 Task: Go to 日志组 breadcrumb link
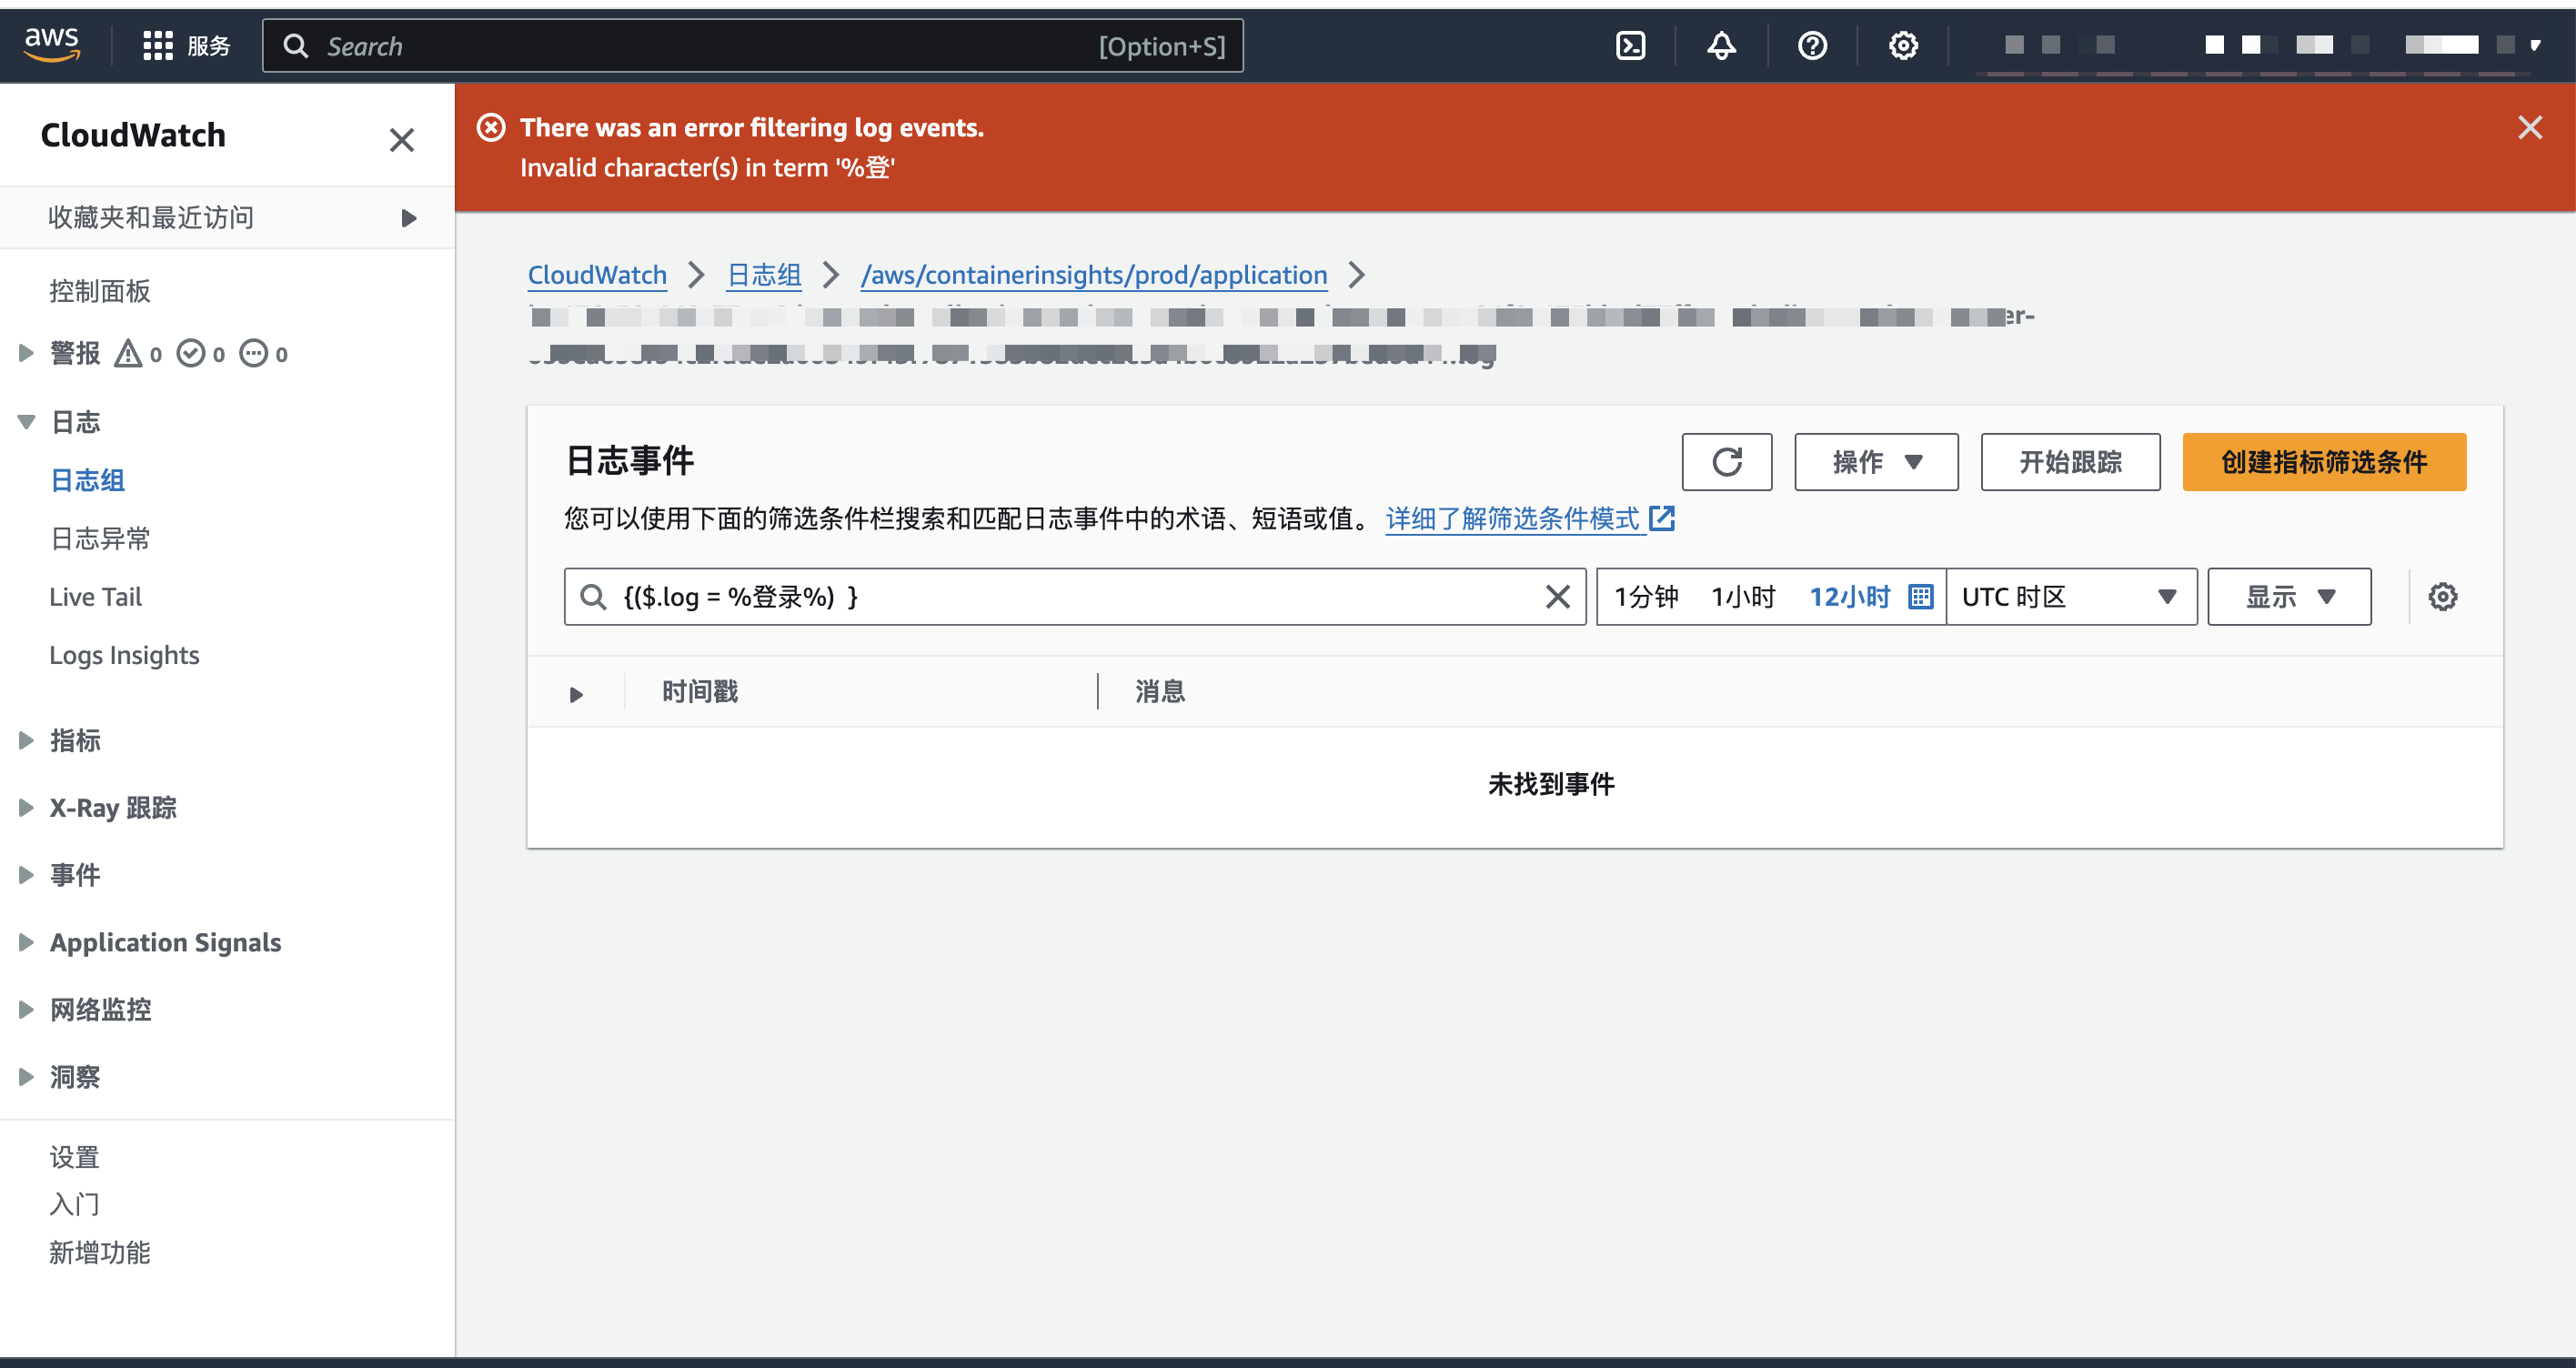click(764, 275)
